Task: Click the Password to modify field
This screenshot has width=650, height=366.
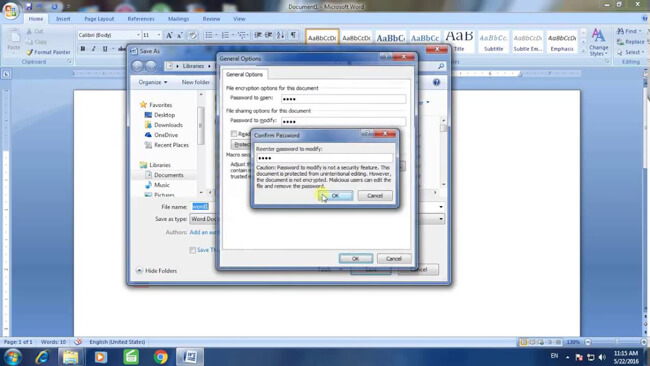Action: (x=344, y=121)
